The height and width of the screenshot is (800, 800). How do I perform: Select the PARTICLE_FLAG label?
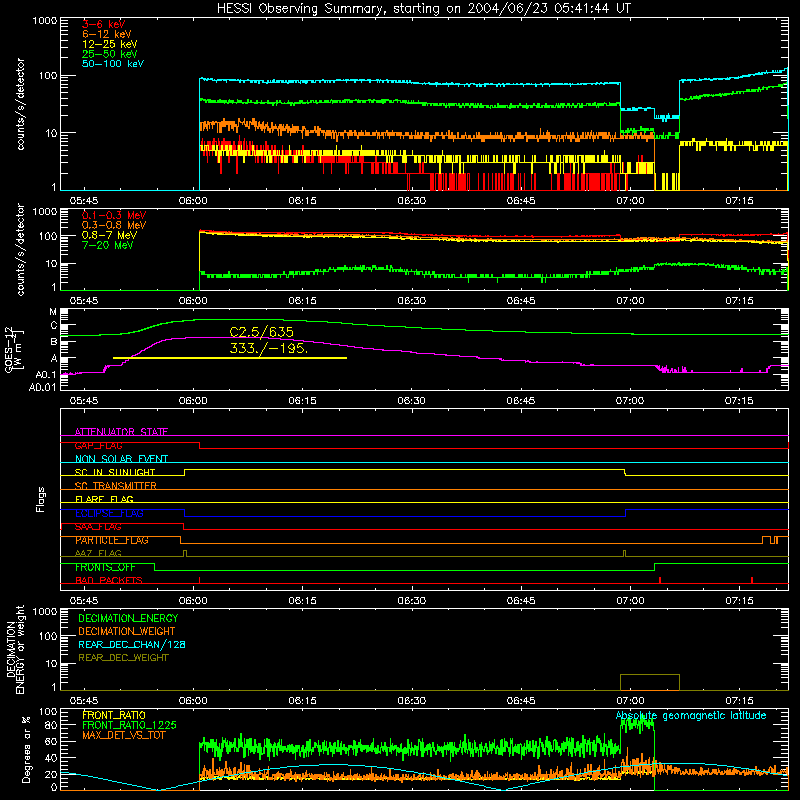[x=112, y=540]
